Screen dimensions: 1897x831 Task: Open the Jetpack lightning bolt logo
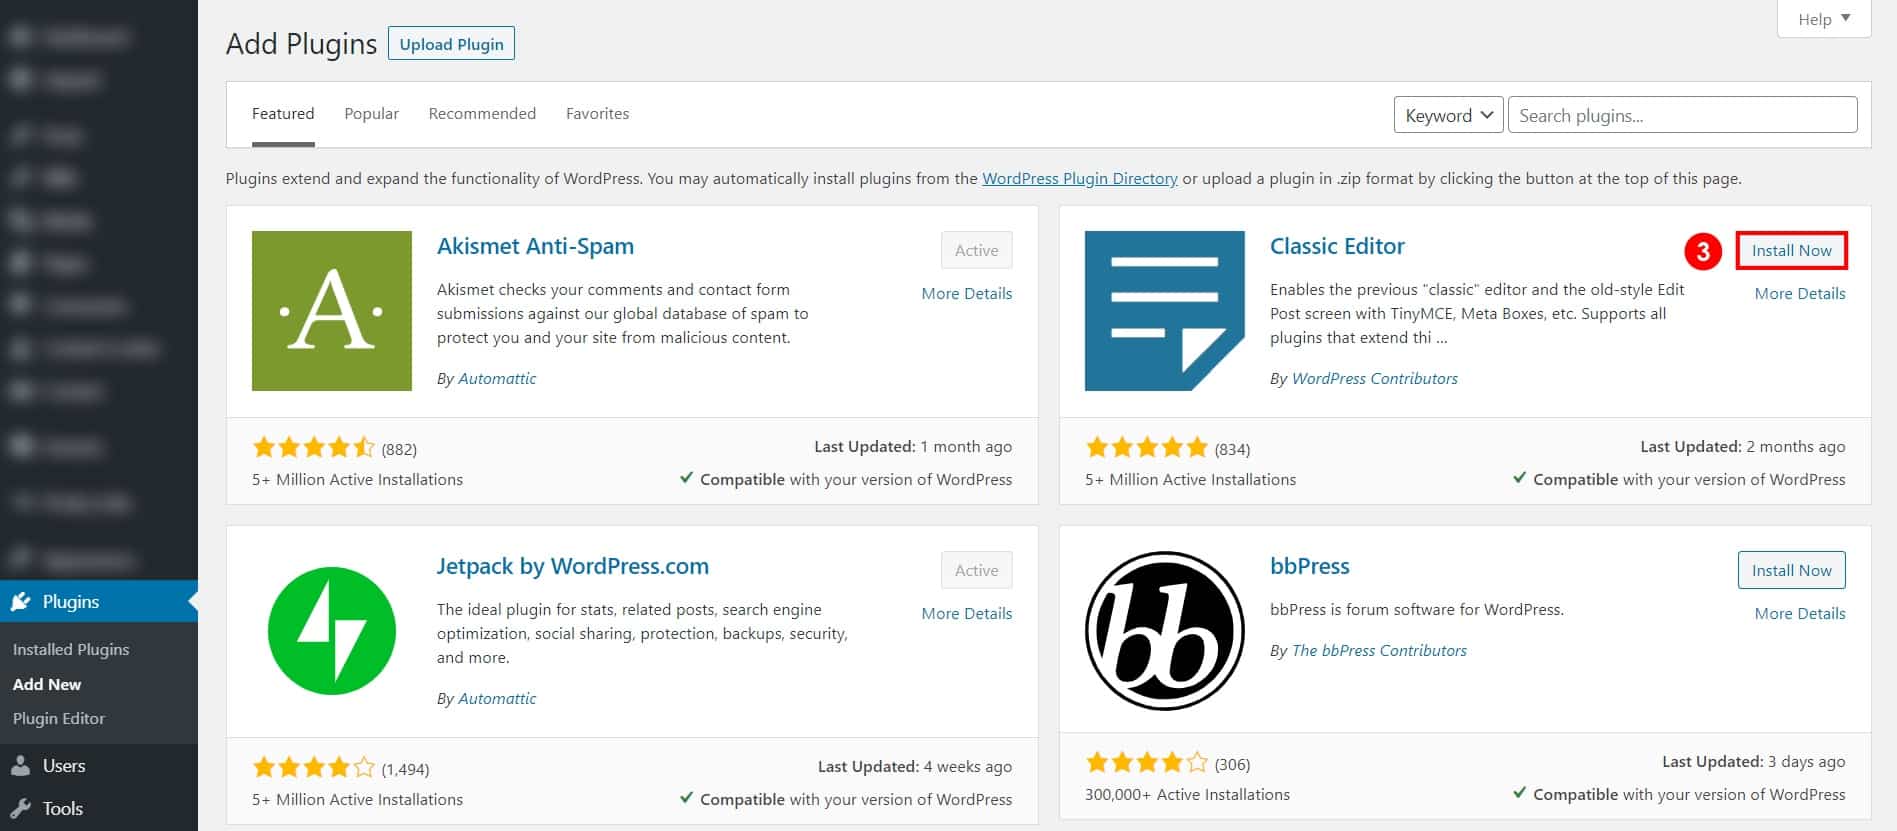click(332, 631)
